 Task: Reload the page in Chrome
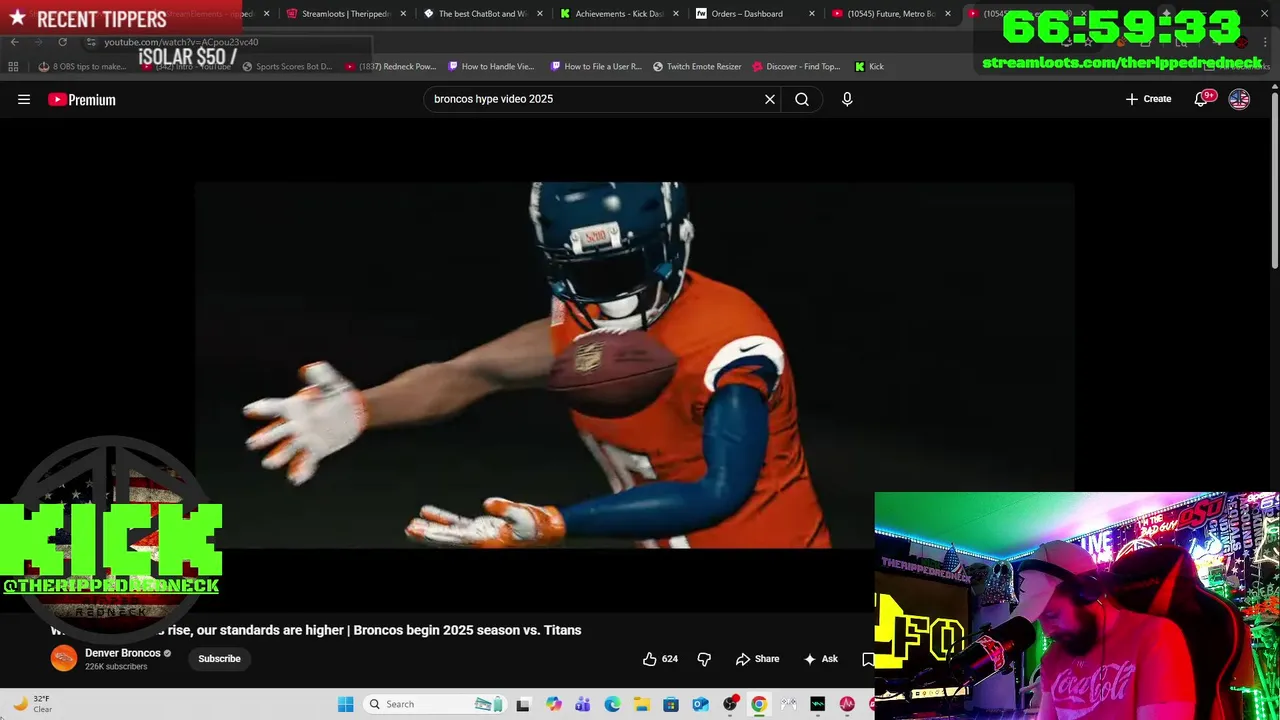click(x=62, y=42)
